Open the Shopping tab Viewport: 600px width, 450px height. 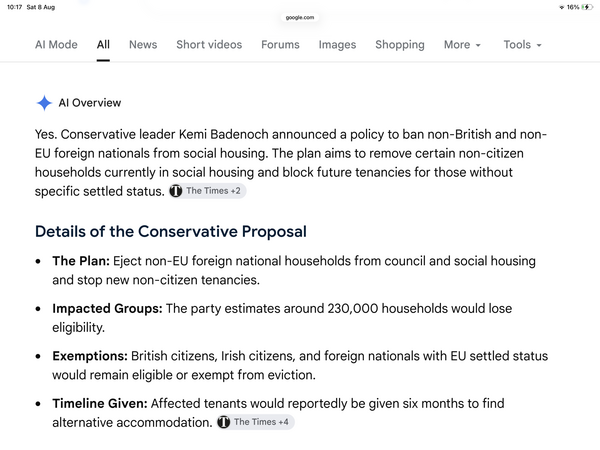pos(400,45)
